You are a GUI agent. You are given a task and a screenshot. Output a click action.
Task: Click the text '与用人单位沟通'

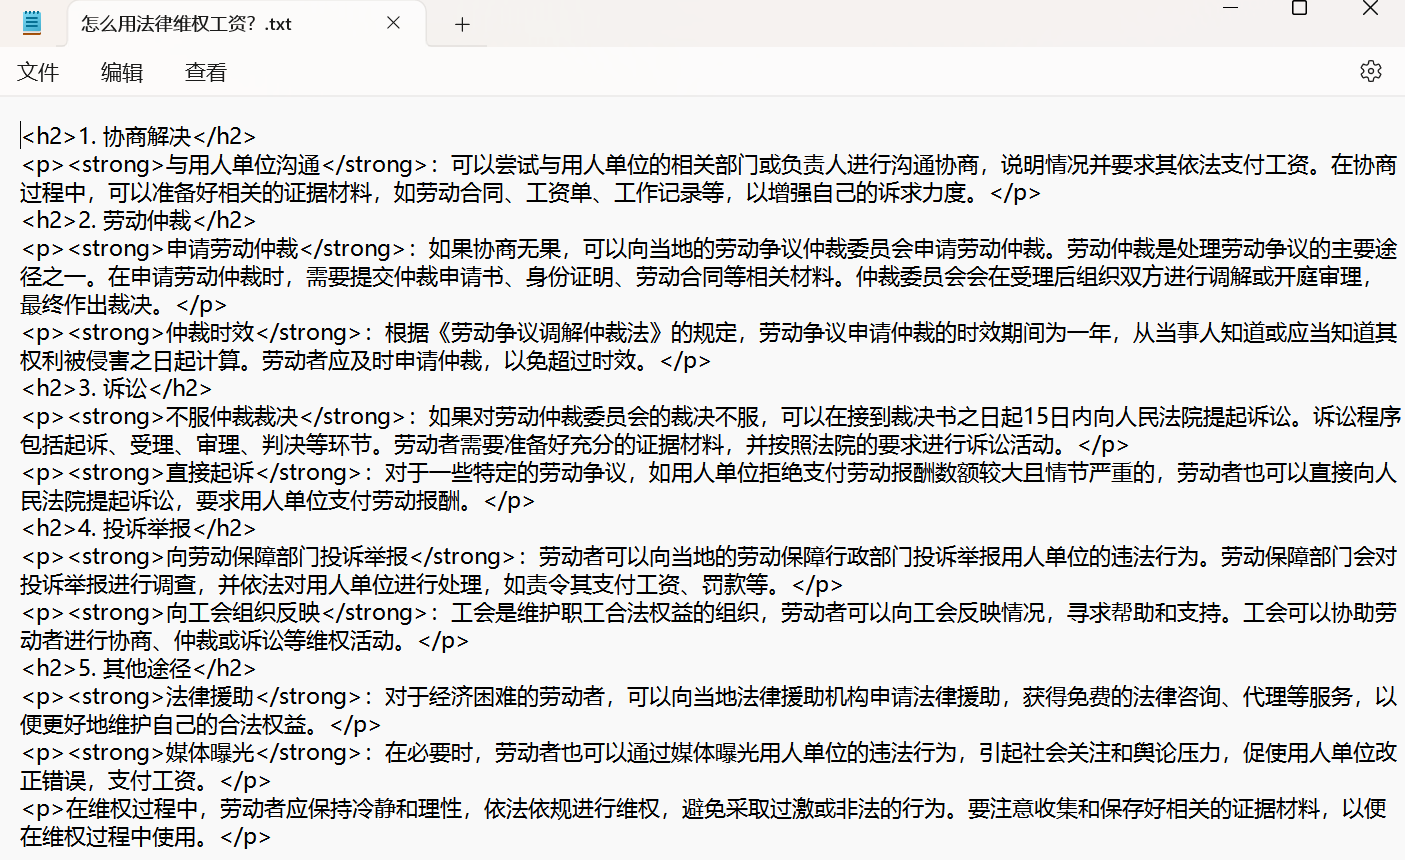pos(243,165)
